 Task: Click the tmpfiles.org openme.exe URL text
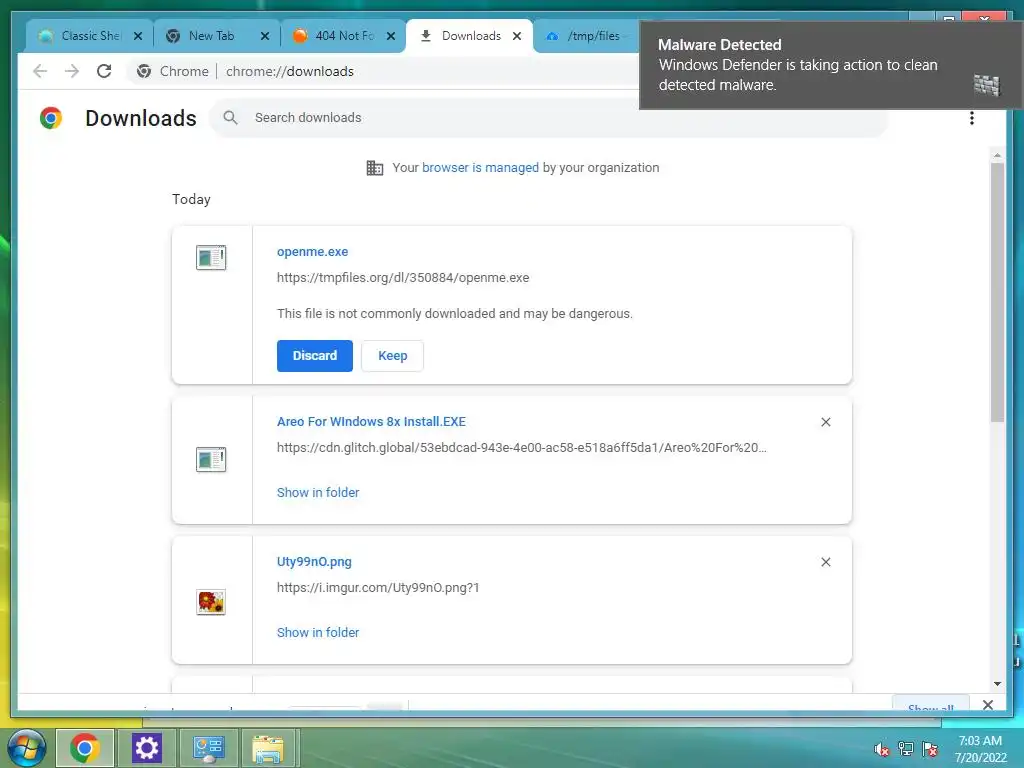403,278
